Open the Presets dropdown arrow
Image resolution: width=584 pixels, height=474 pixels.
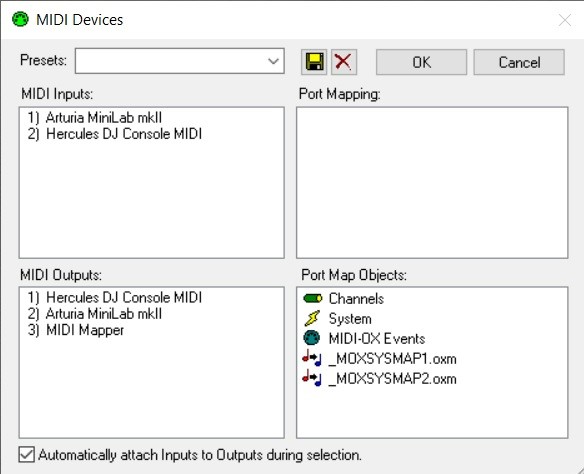273,61
